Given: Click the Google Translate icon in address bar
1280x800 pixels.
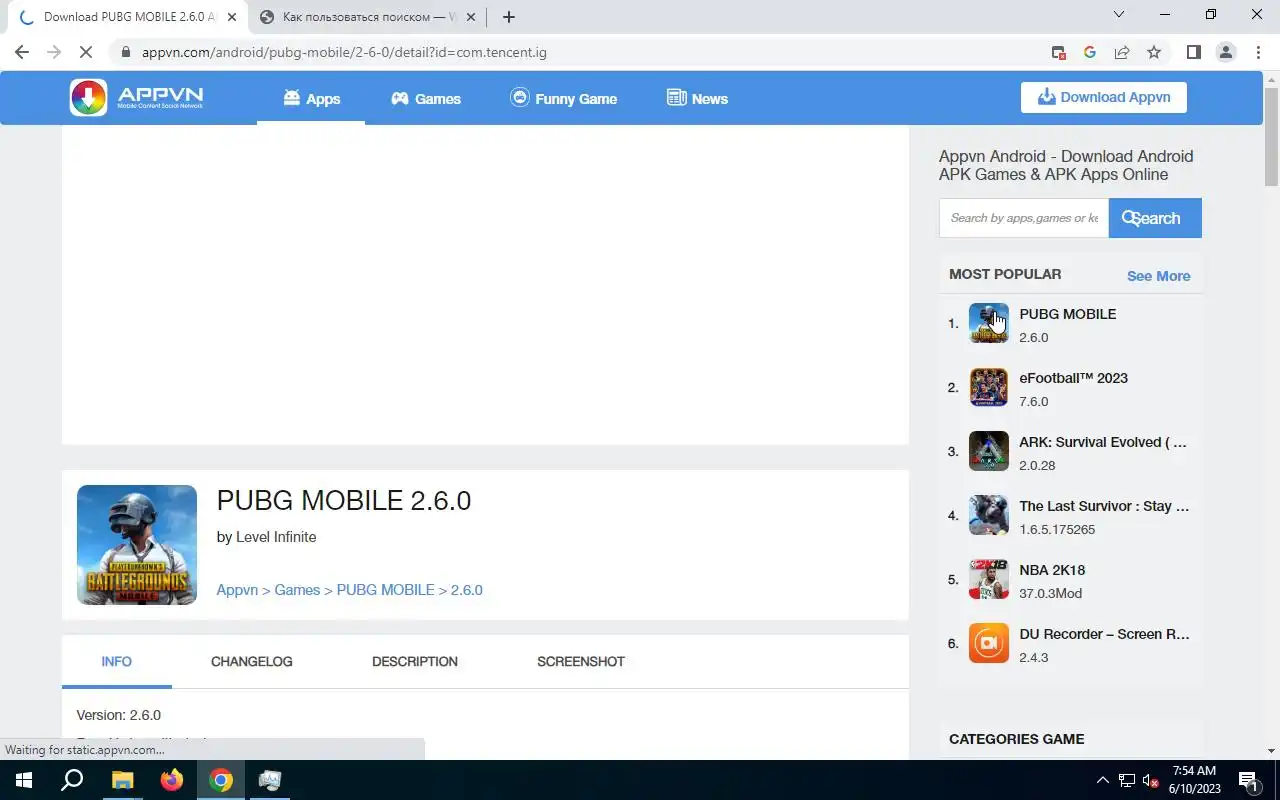Looking at the screenshot, I should click(1090, 52).
